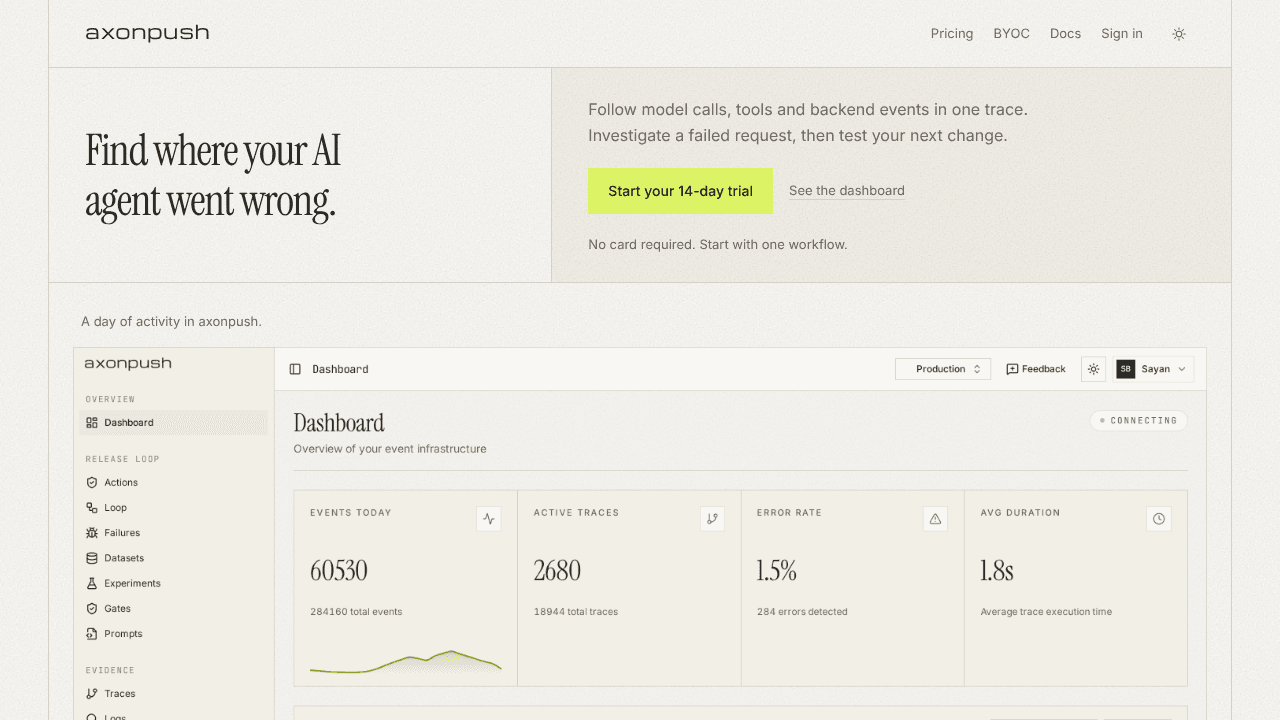Go to BYOC in the top navigation

(x=1011, y=34)
